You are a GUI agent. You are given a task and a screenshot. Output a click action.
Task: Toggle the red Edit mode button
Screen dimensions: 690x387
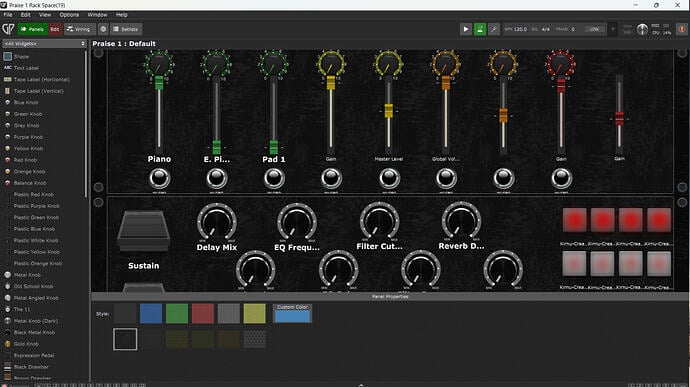click(55, 29)
